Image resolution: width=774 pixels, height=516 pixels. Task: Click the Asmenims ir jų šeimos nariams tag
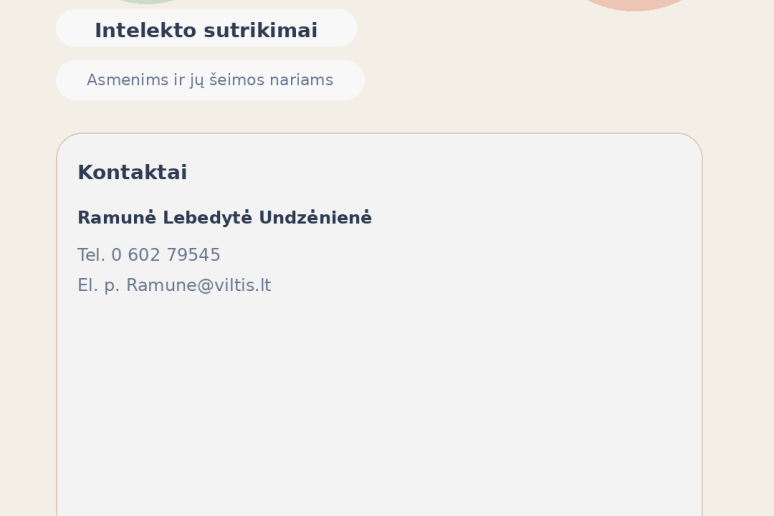(x=210, y=80)
